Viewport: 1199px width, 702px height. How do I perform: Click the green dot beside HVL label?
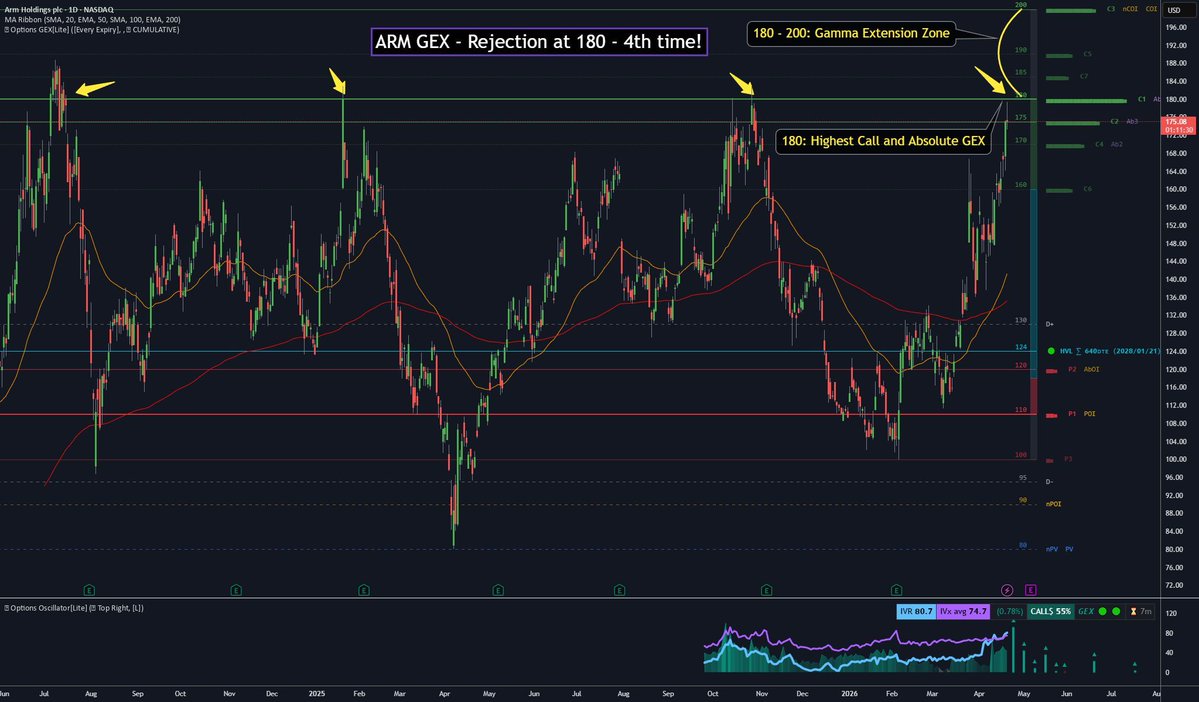pyautogui.click(x=1051, y=351)
